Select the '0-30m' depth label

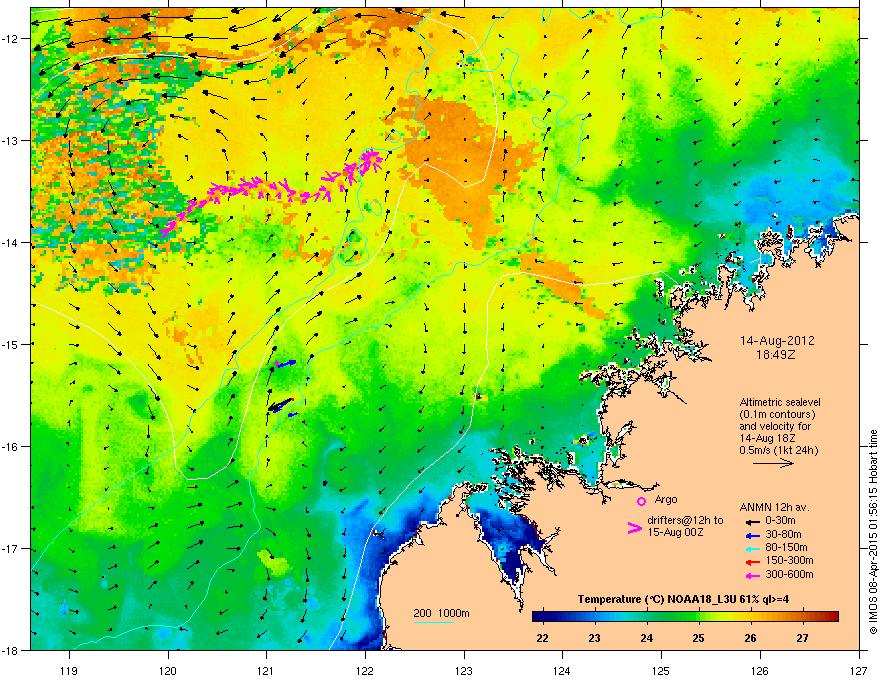point(780,521)
